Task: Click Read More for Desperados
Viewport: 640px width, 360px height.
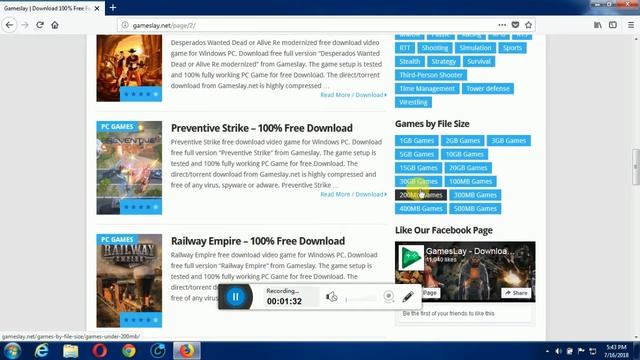Action: (353, 95)
